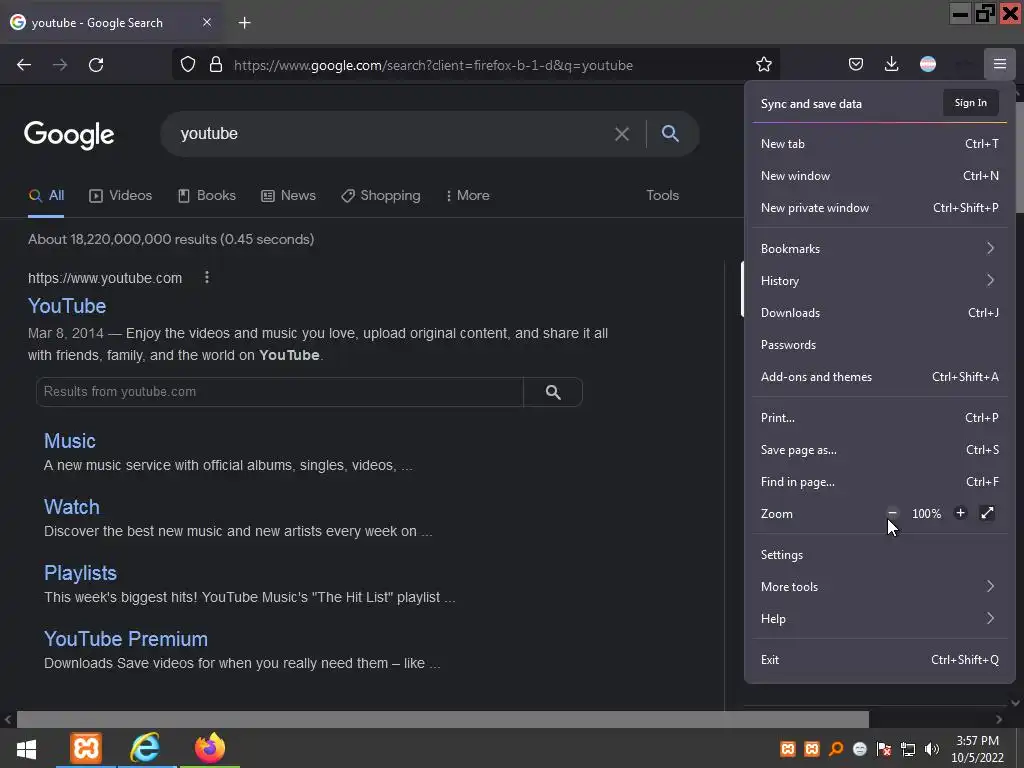1024x768 pixels.
Task: Open tracking protection shield icon
Action: (x=188, y=65)
